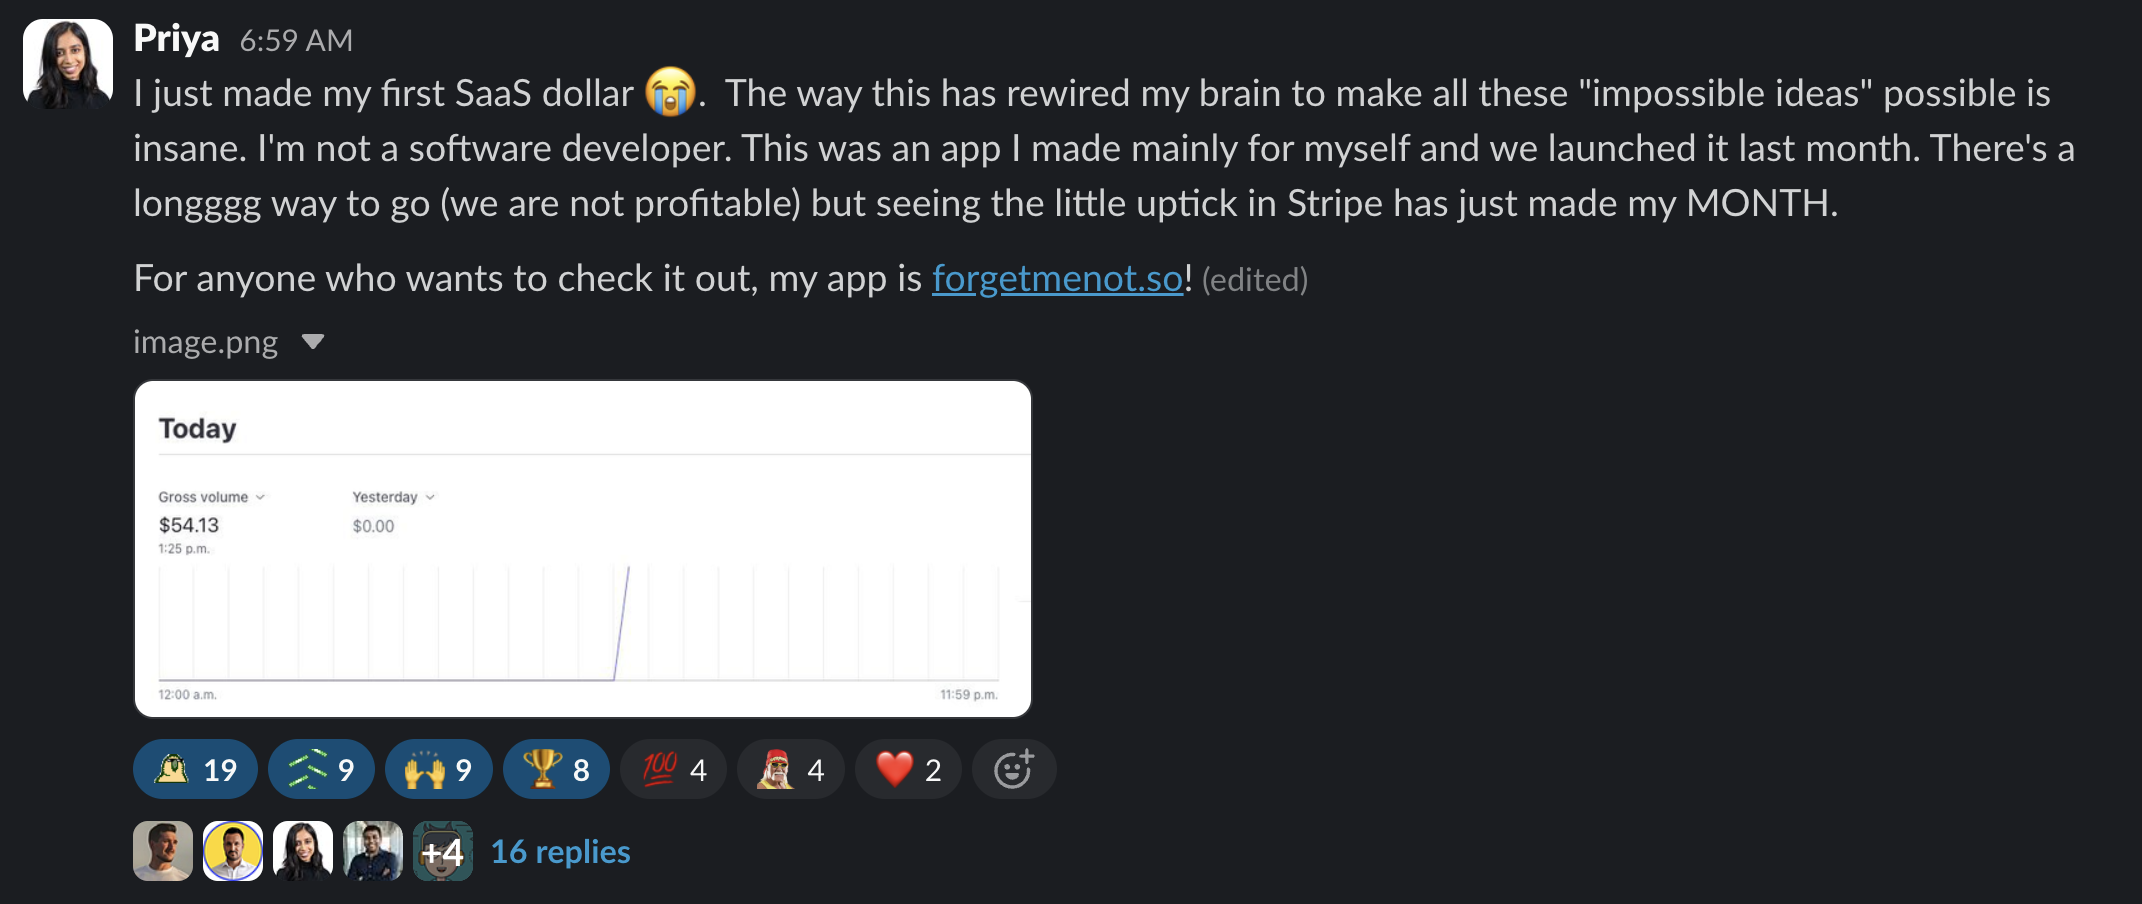Click the first replier's avatar
Viewport: 2142px width, 904px height.
pyautogui.click(x=163, y=851)
